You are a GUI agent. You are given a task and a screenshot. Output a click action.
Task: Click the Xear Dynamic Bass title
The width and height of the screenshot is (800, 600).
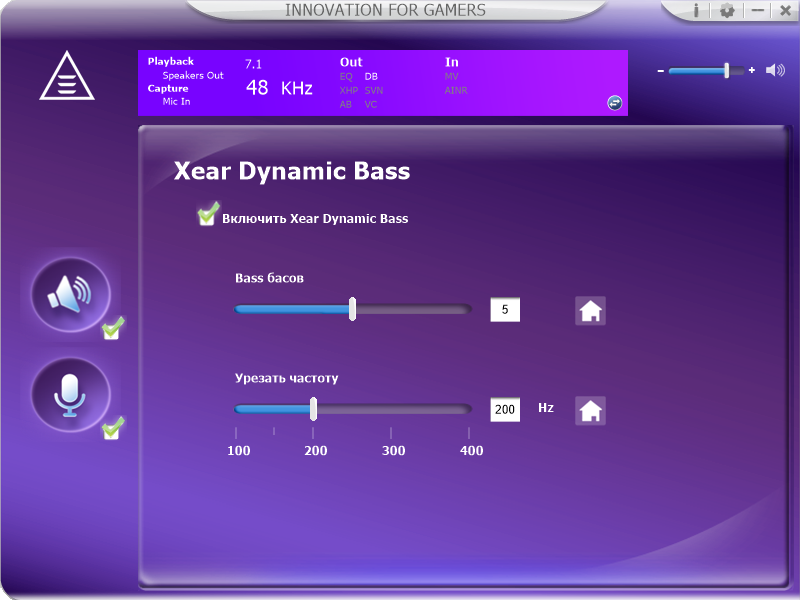click(292, 171)
